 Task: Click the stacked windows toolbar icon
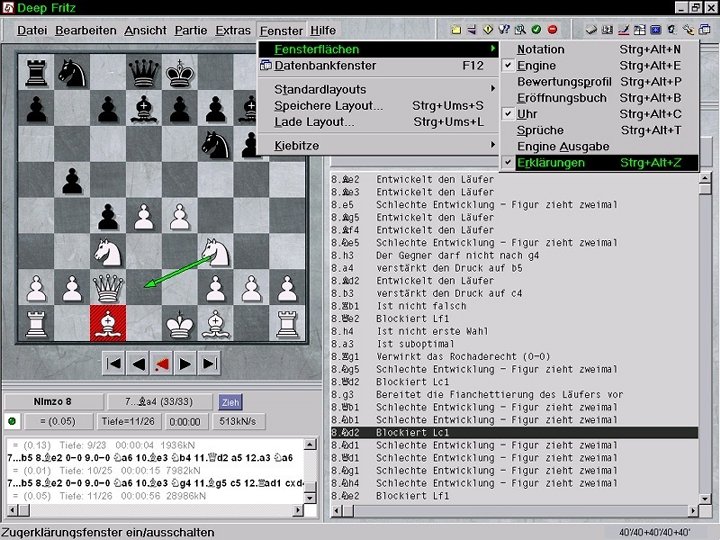704,30
